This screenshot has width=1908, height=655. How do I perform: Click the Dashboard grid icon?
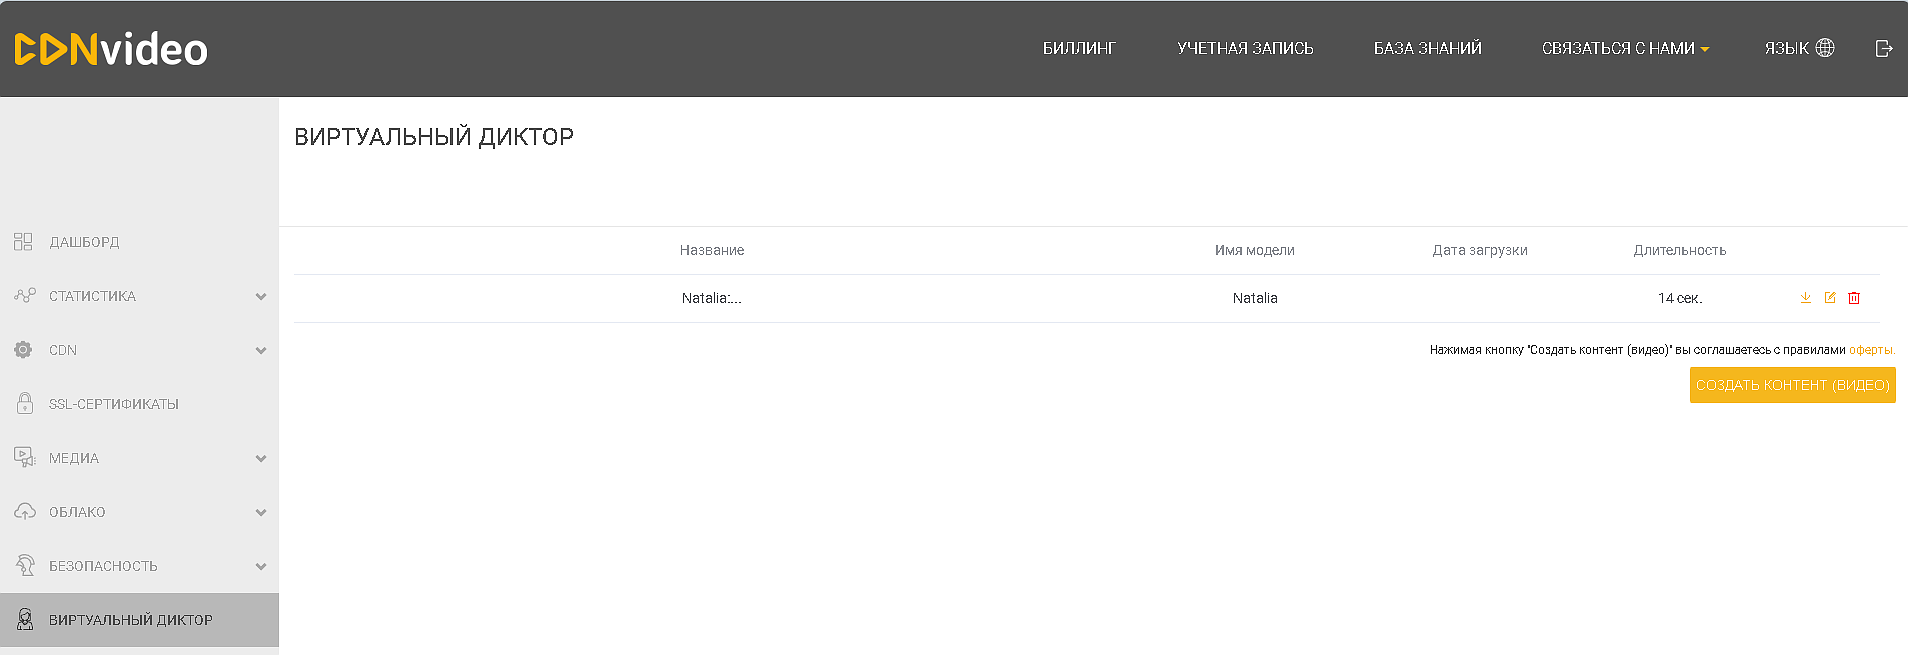coord(23,242)
